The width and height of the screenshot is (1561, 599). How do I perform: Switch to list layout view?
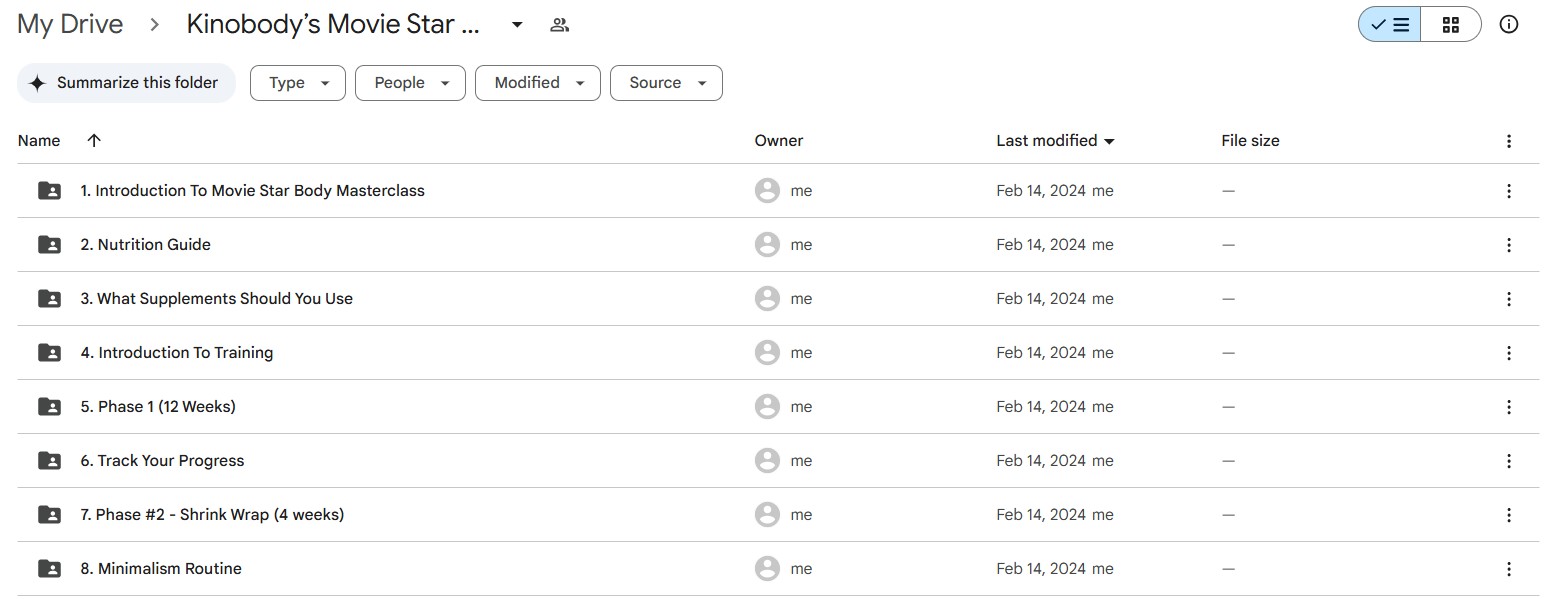click(x=1389, y=25)
